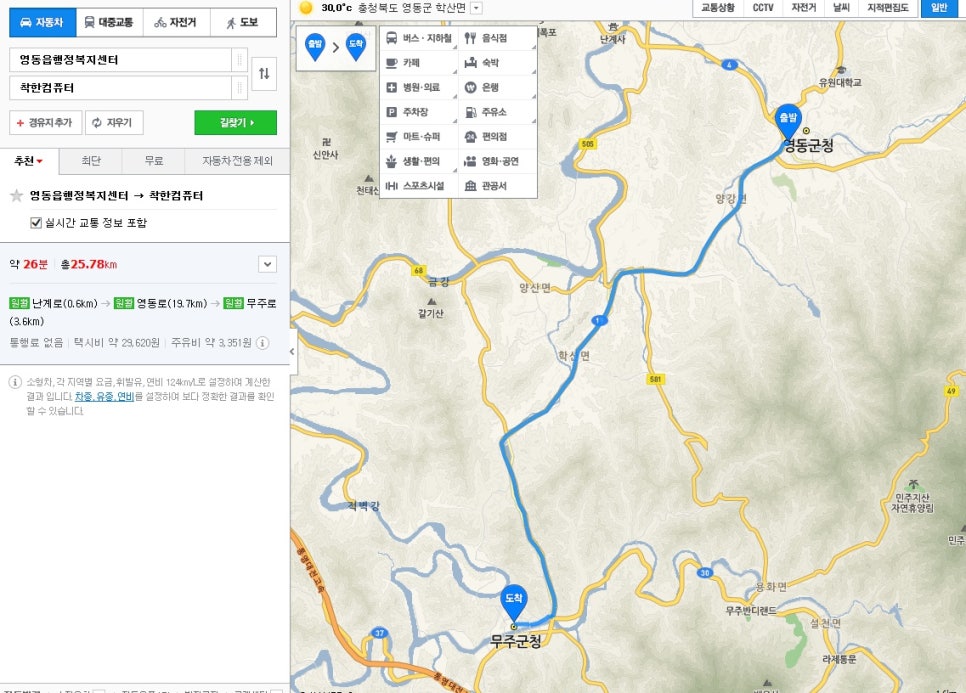Click the 경유지추가 add waypoint button

click(46, 123)
